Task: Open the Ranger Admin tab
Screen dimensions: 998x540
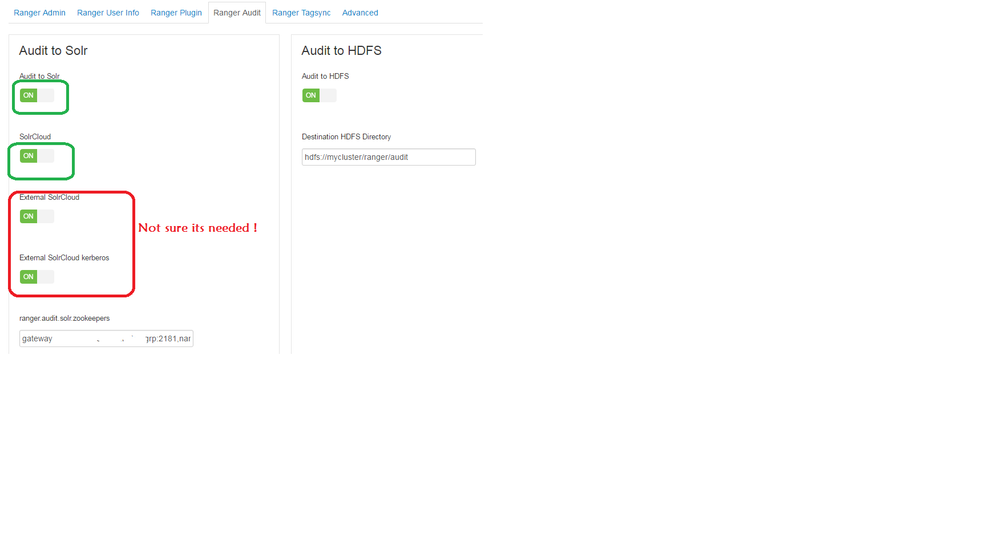Action: point(39,13)
